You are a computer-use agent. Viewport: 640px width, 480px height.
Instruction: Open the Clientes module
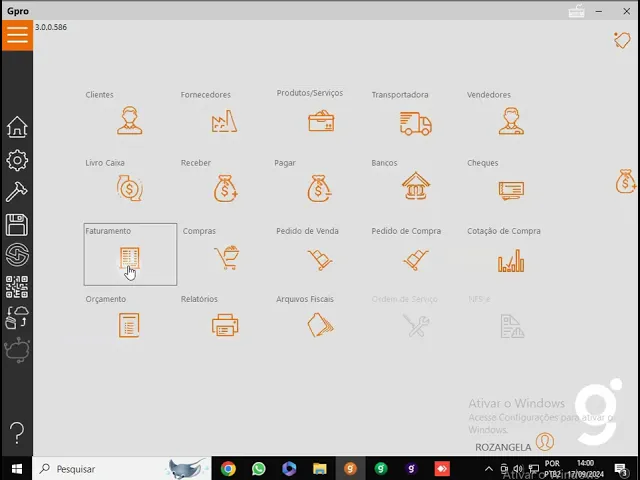pos(129,121)
